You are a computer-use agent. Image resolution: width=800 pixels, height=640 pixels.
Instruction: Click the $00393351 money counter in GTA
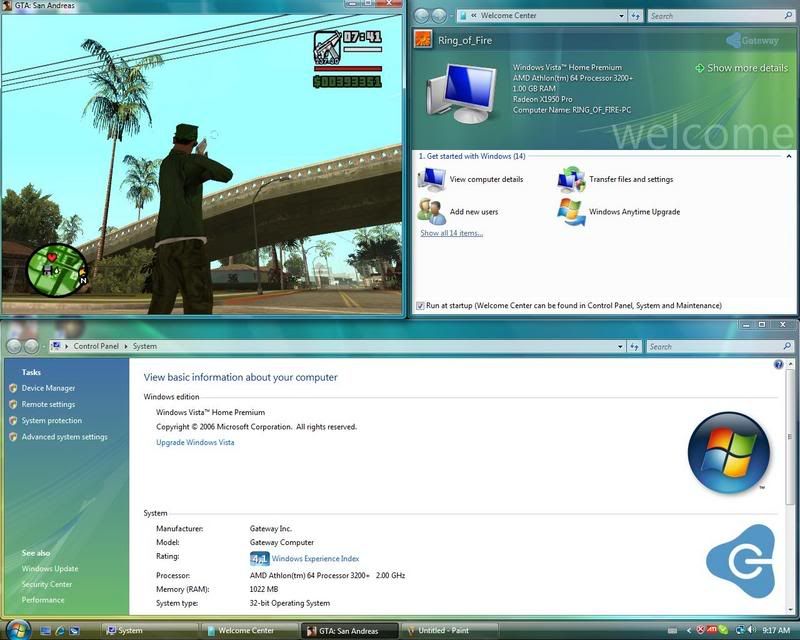coord(347,82)
